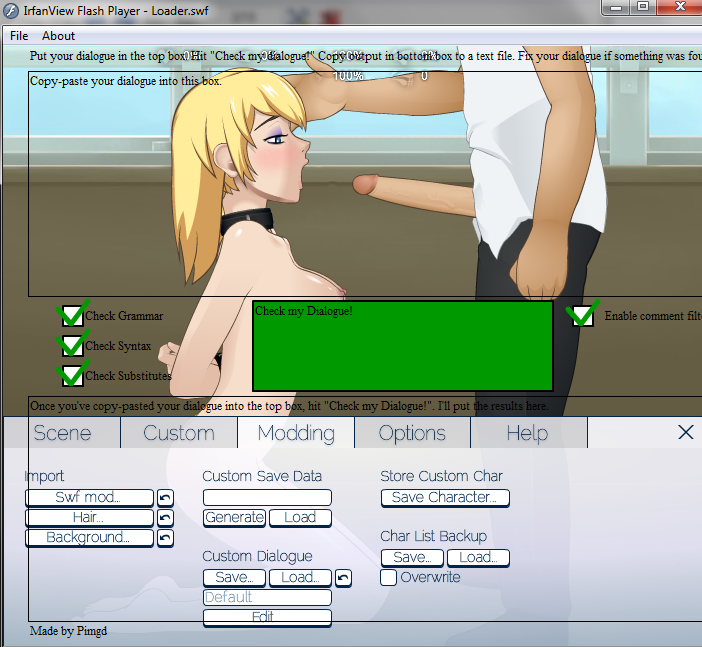The image size is (702, 647).
Task: Switch to the Scene tab
Action: click(x=62, y=433)
